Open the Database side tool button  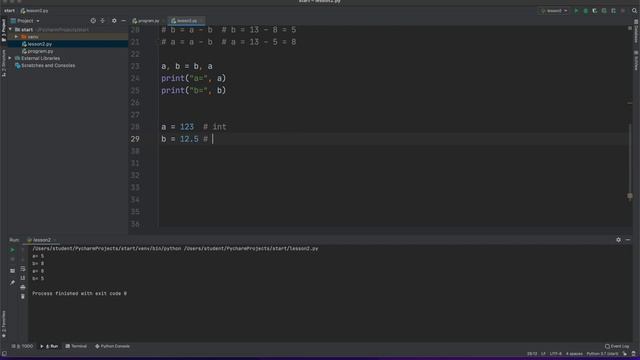click(636, 31)
